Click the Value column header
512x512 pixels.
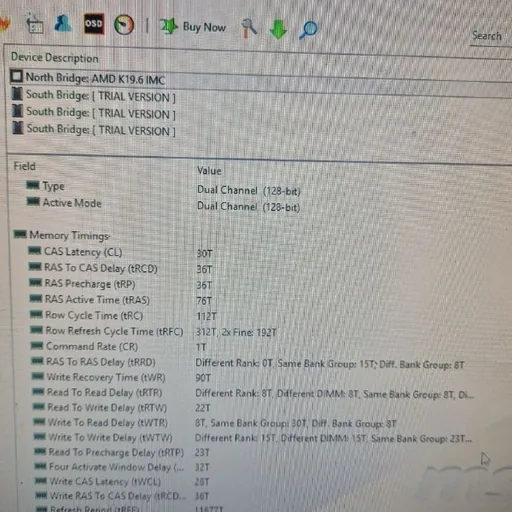pyautogui.click(x=209, y=171)
